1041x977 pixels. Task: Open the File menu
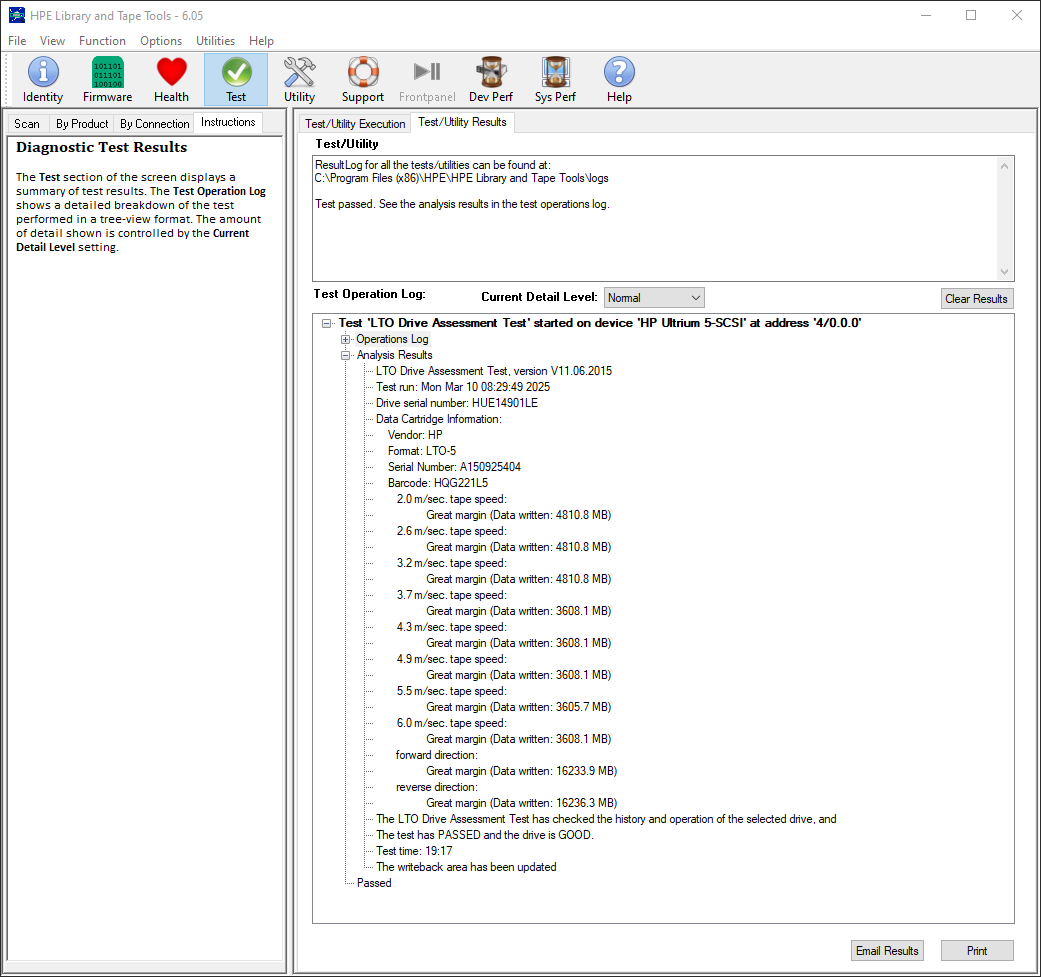tap(17, 41)
